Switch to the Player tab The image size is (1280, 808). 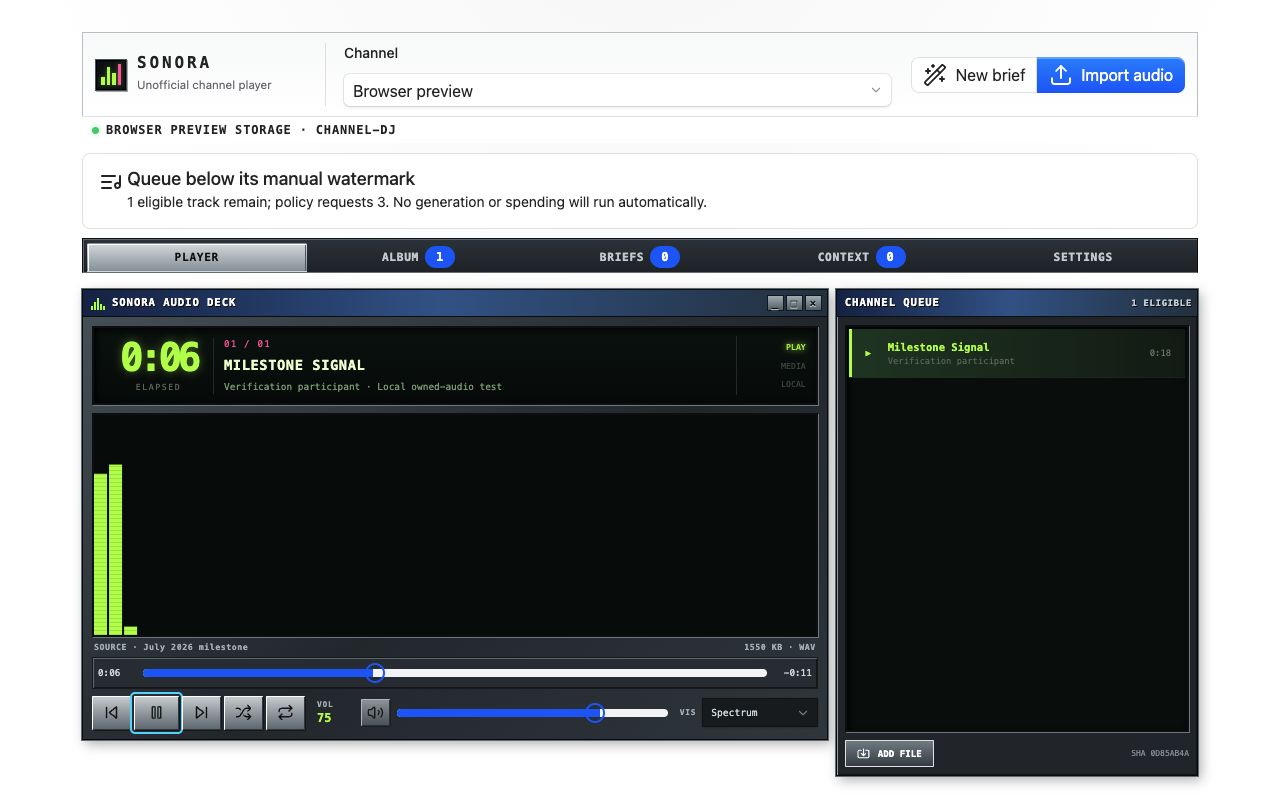click(x=197, y=257)
